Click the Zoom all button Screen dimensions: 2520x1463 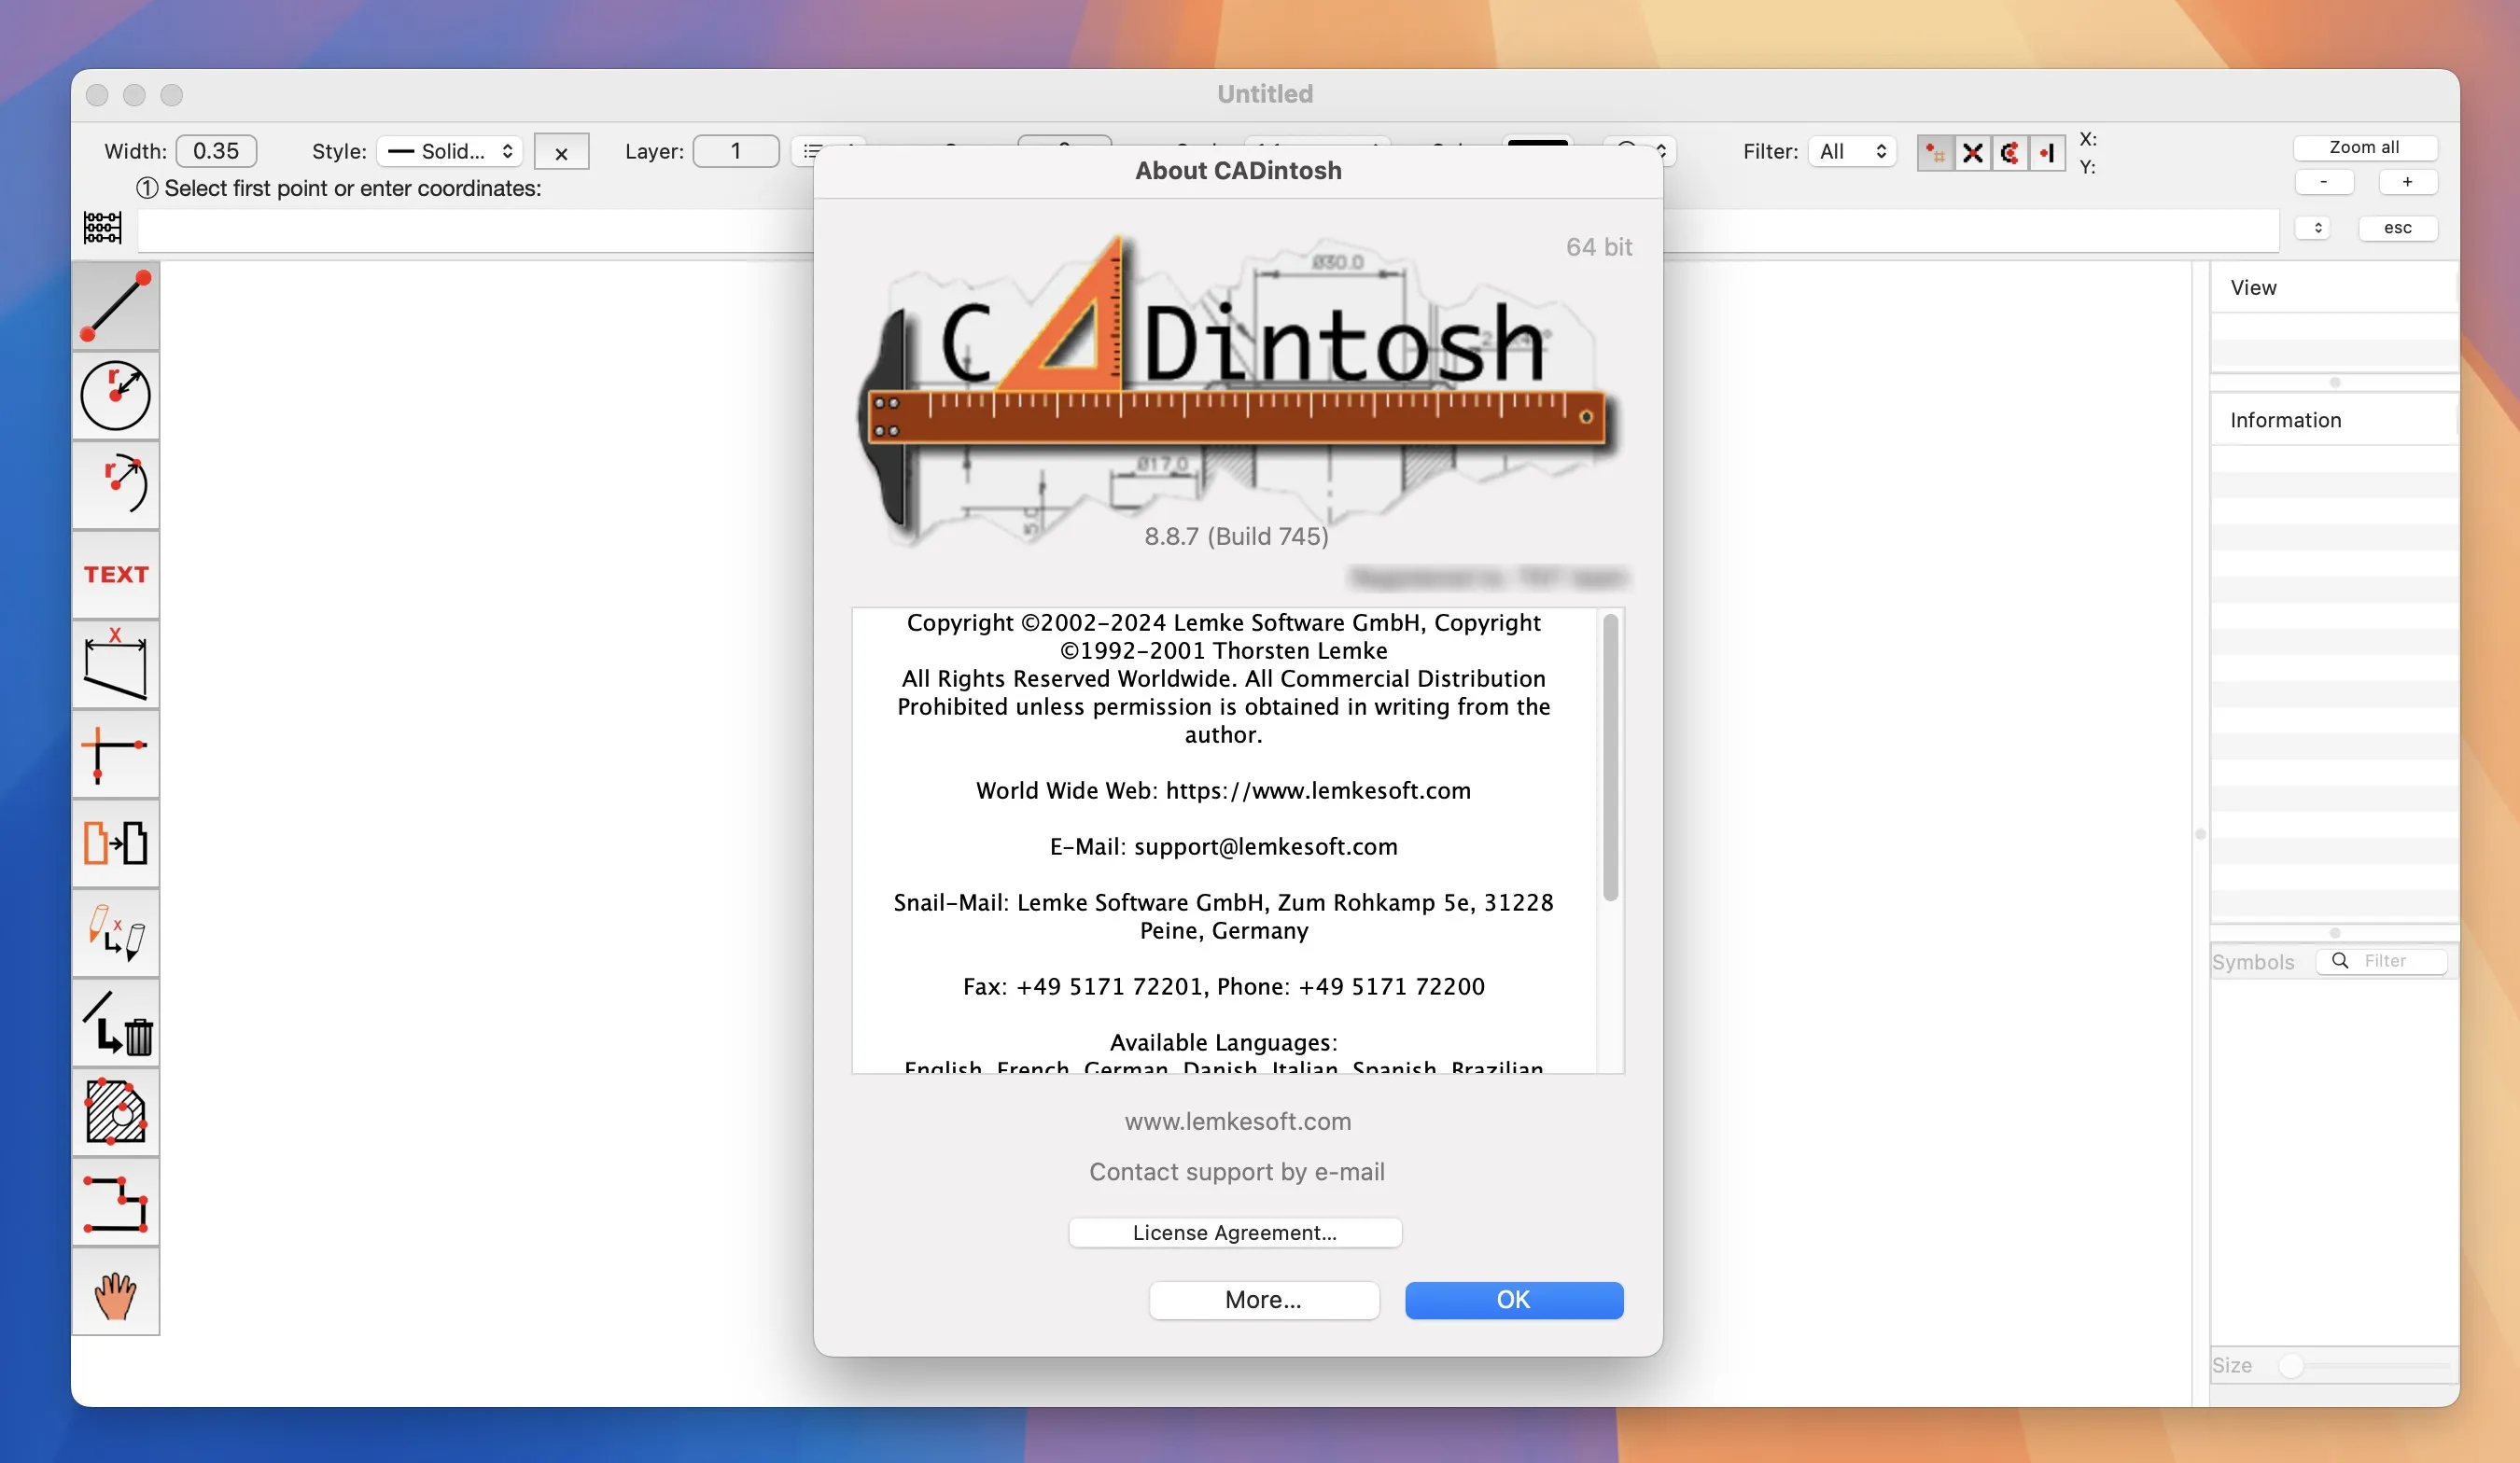pyautogui.click(x=2365, y=147)
